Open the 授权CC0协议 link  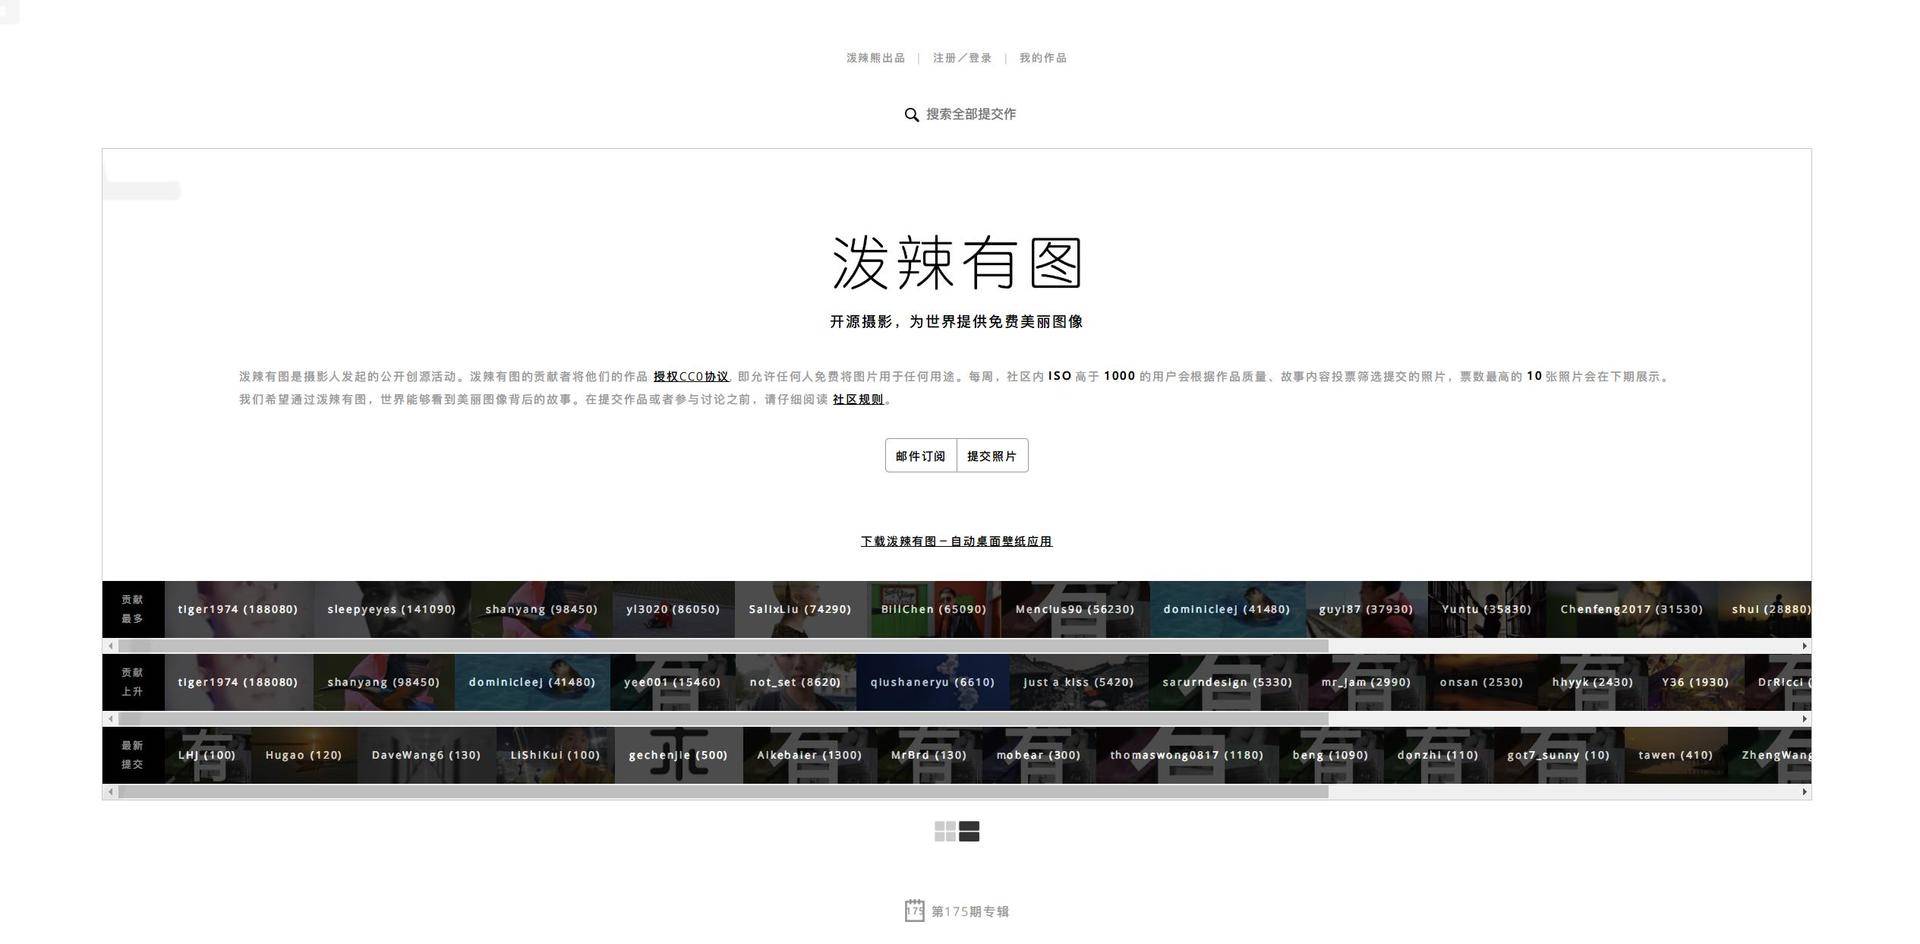pyautogui.click(x=691, y=376)
